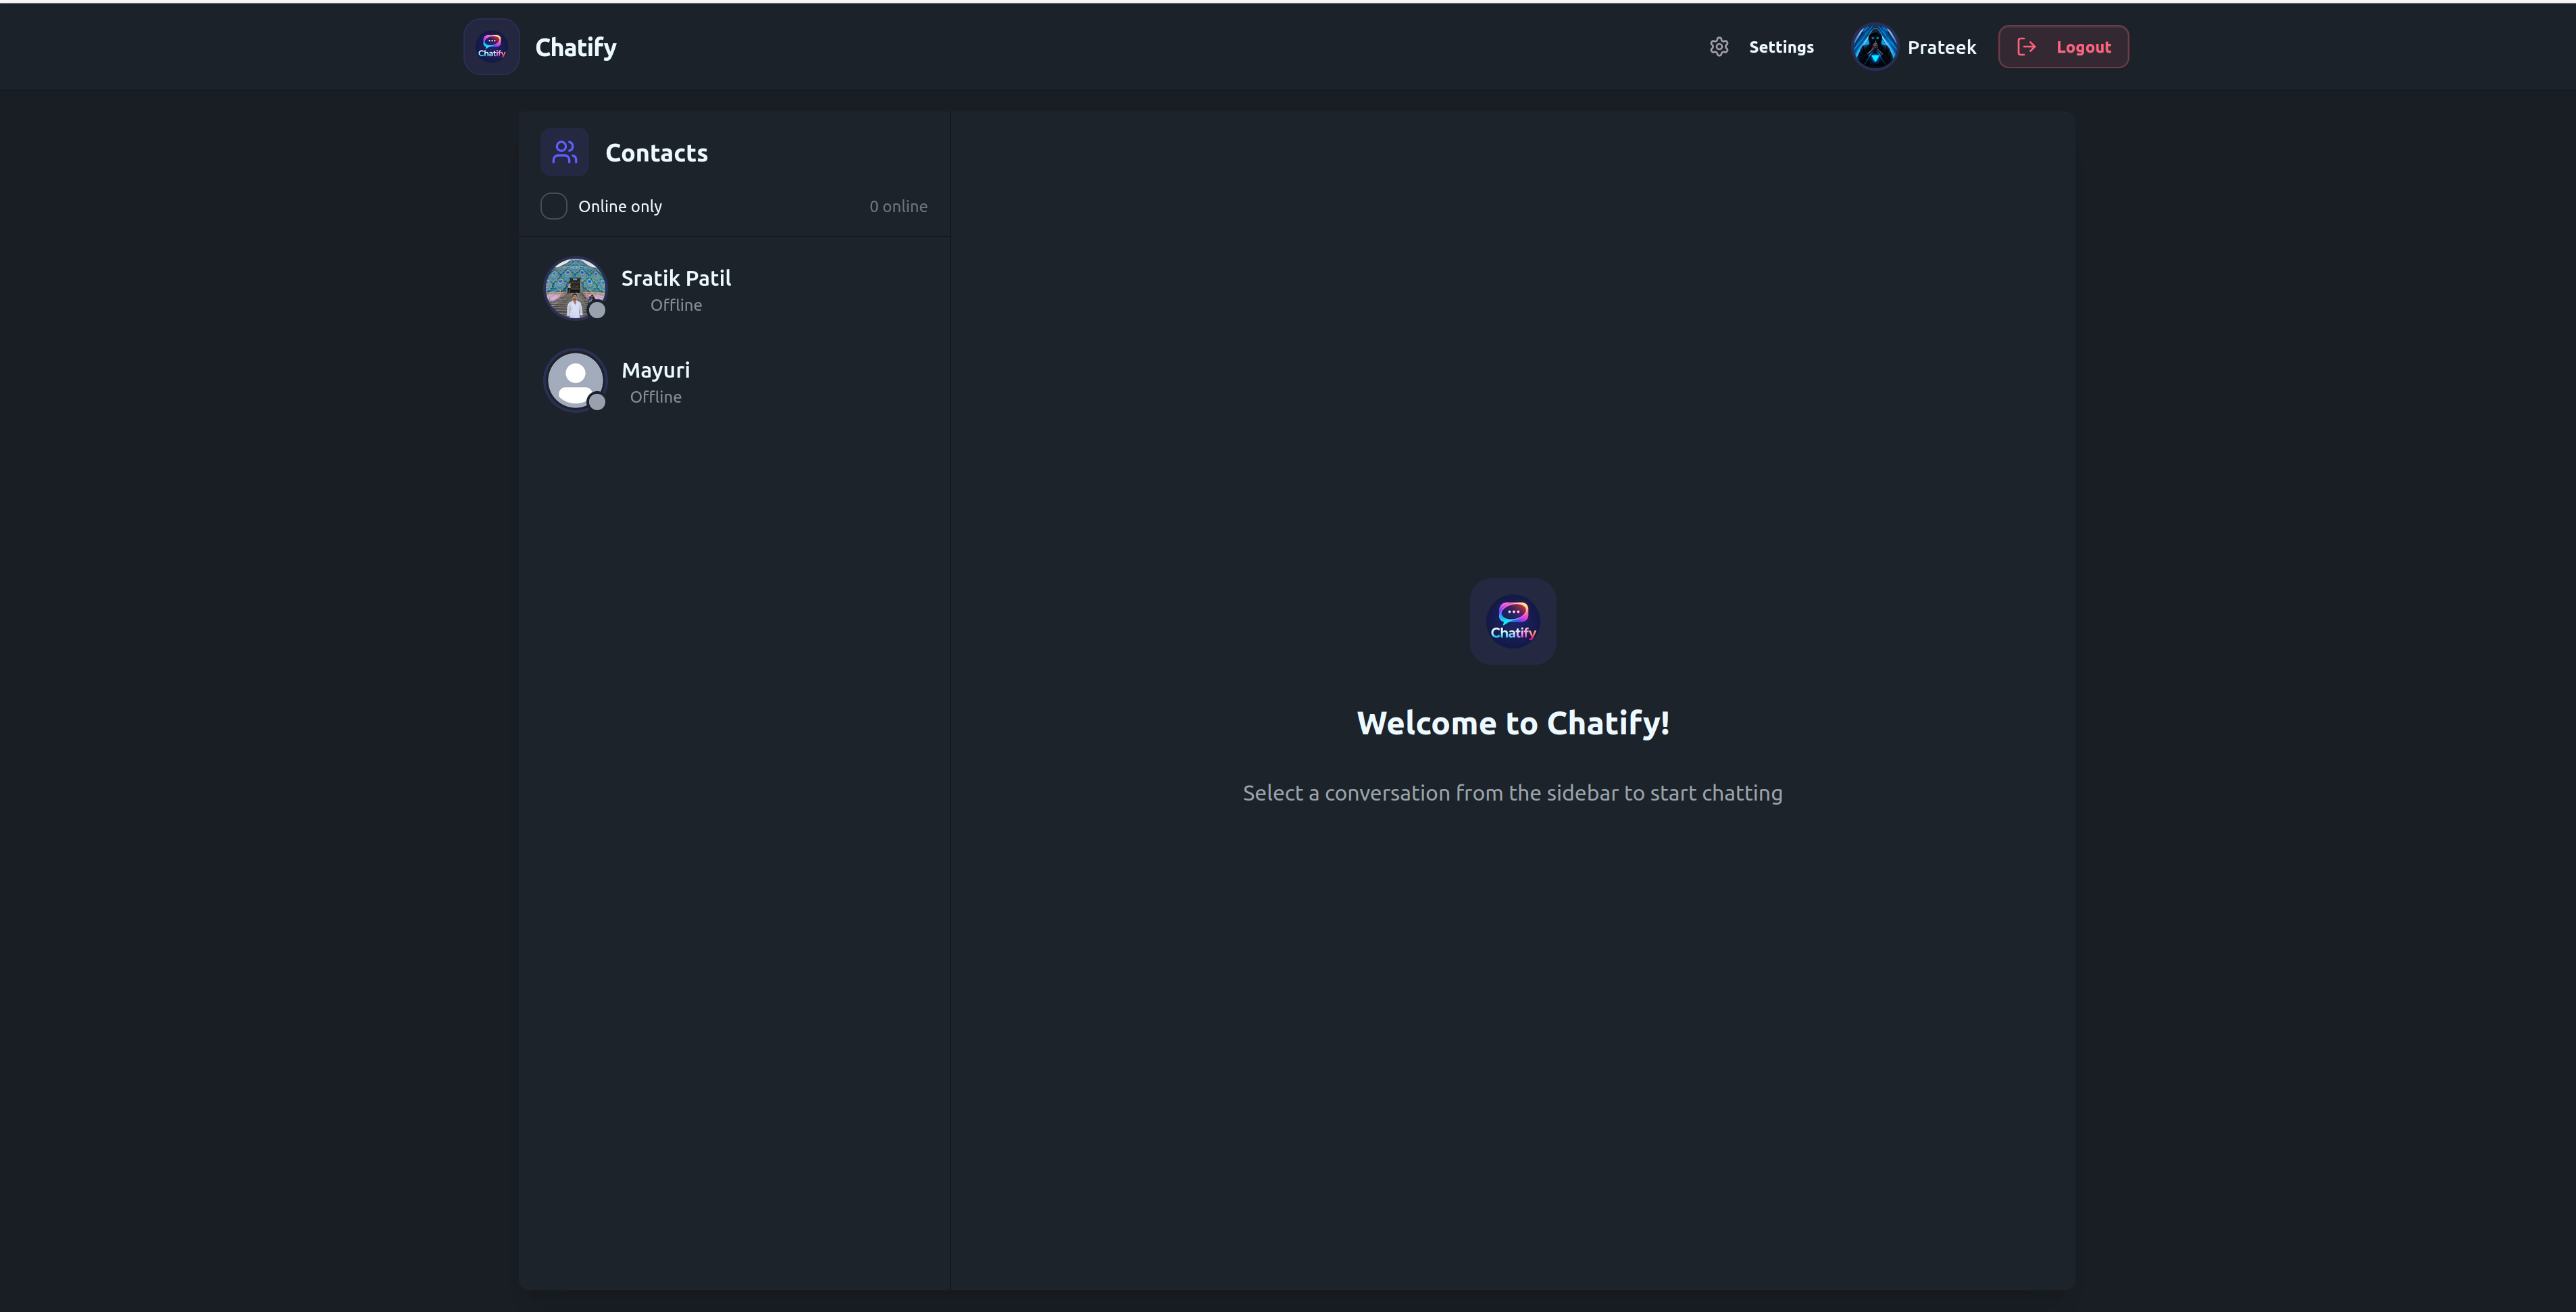Image resolution: width=2576 pixels, height=1312 pixels.
Task: Click Prateek's profile avatar
Action: (1874, 47)
